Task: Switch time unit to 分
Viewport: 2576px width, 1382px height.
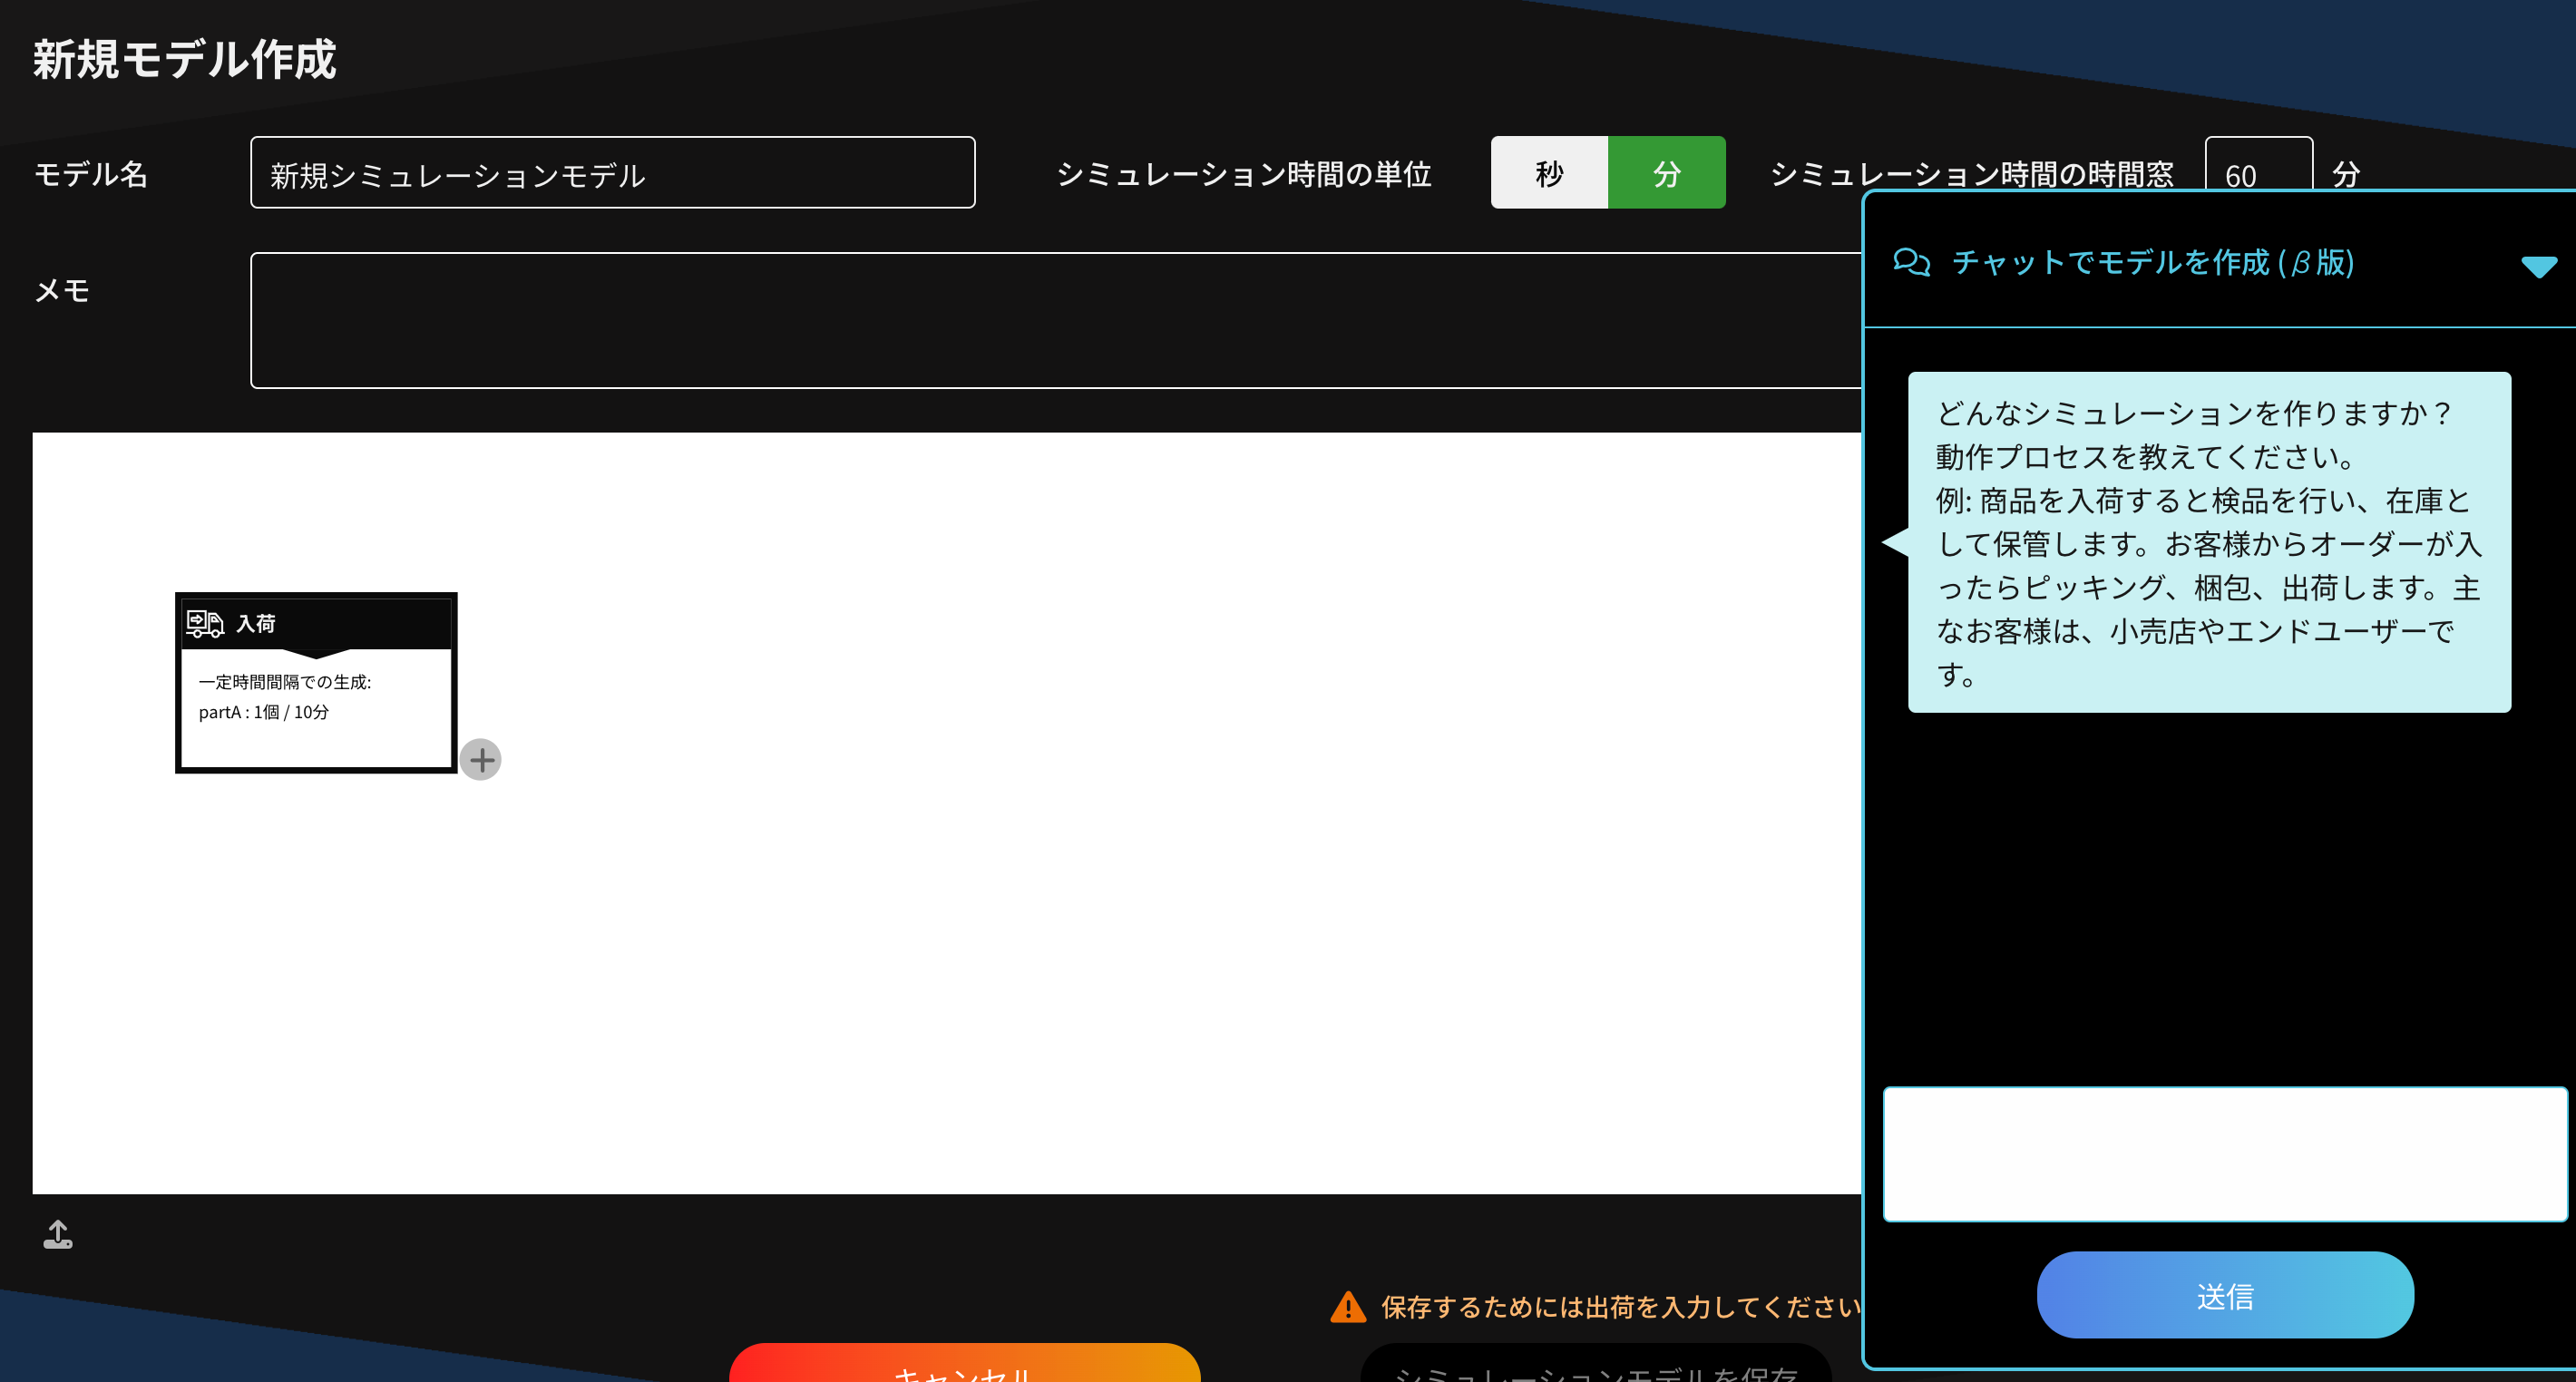Action: (x=1666, y=173)
